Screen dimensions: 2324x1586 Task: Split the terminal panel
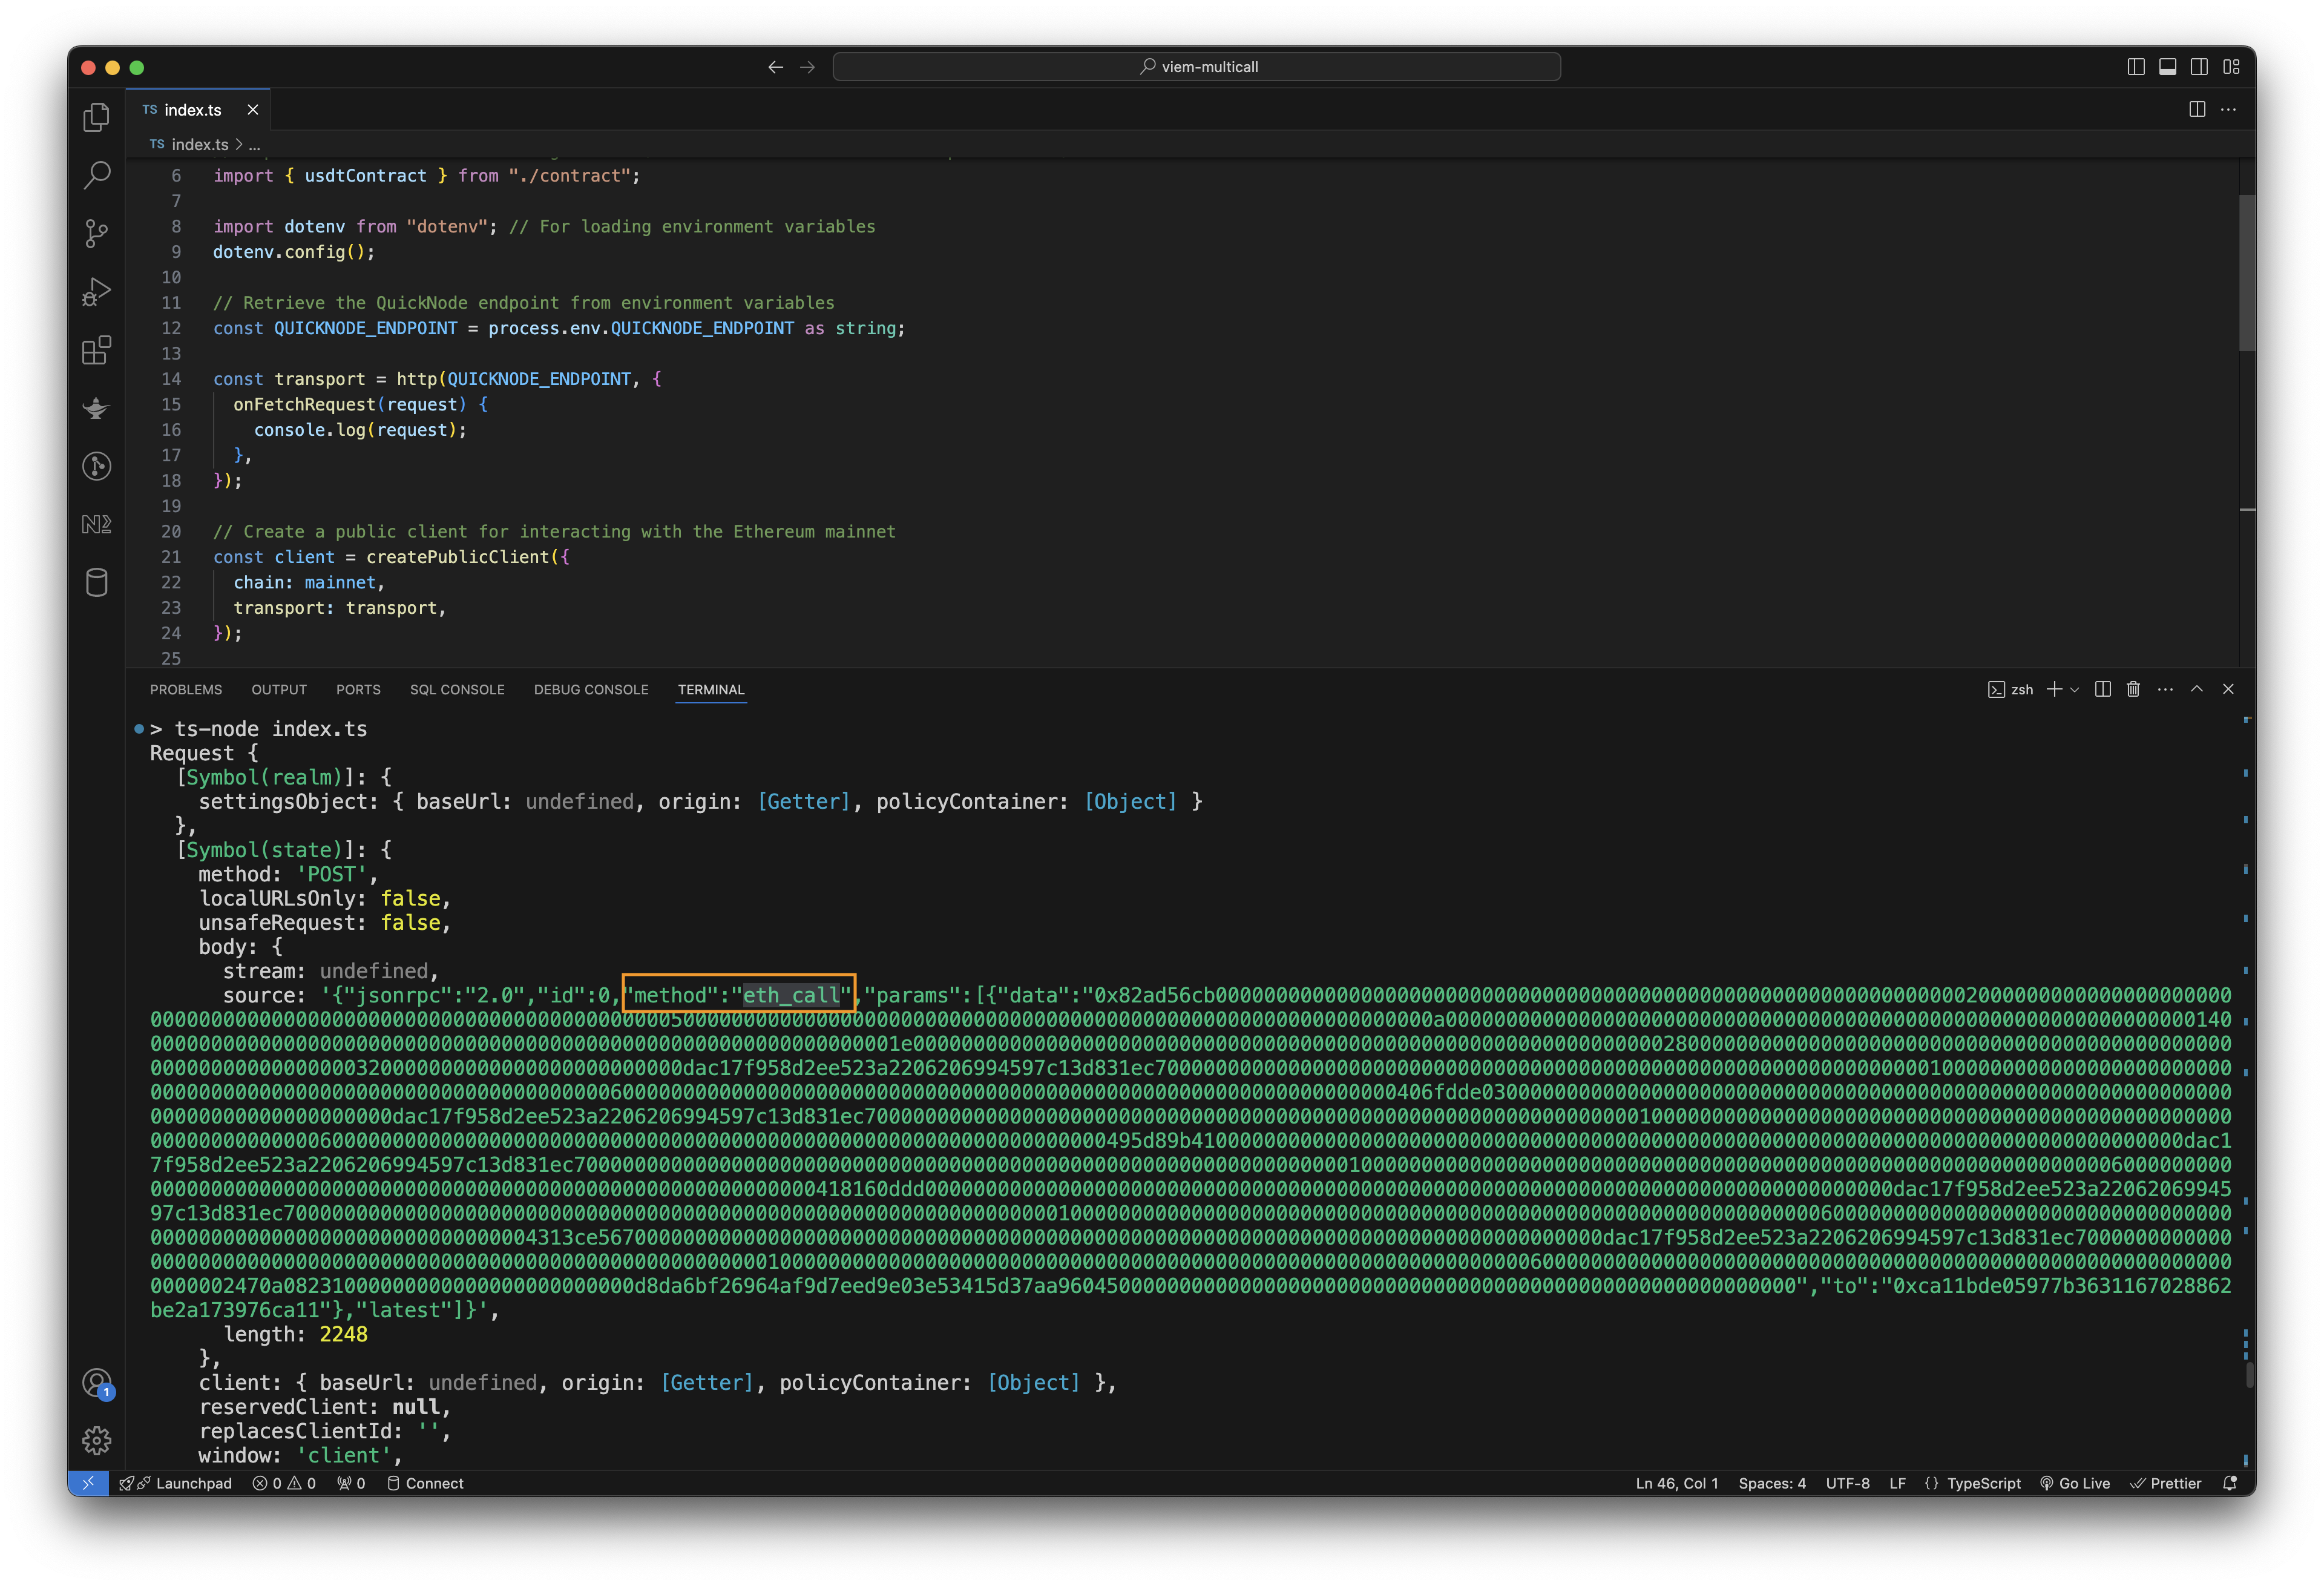tap(2103, 689)
